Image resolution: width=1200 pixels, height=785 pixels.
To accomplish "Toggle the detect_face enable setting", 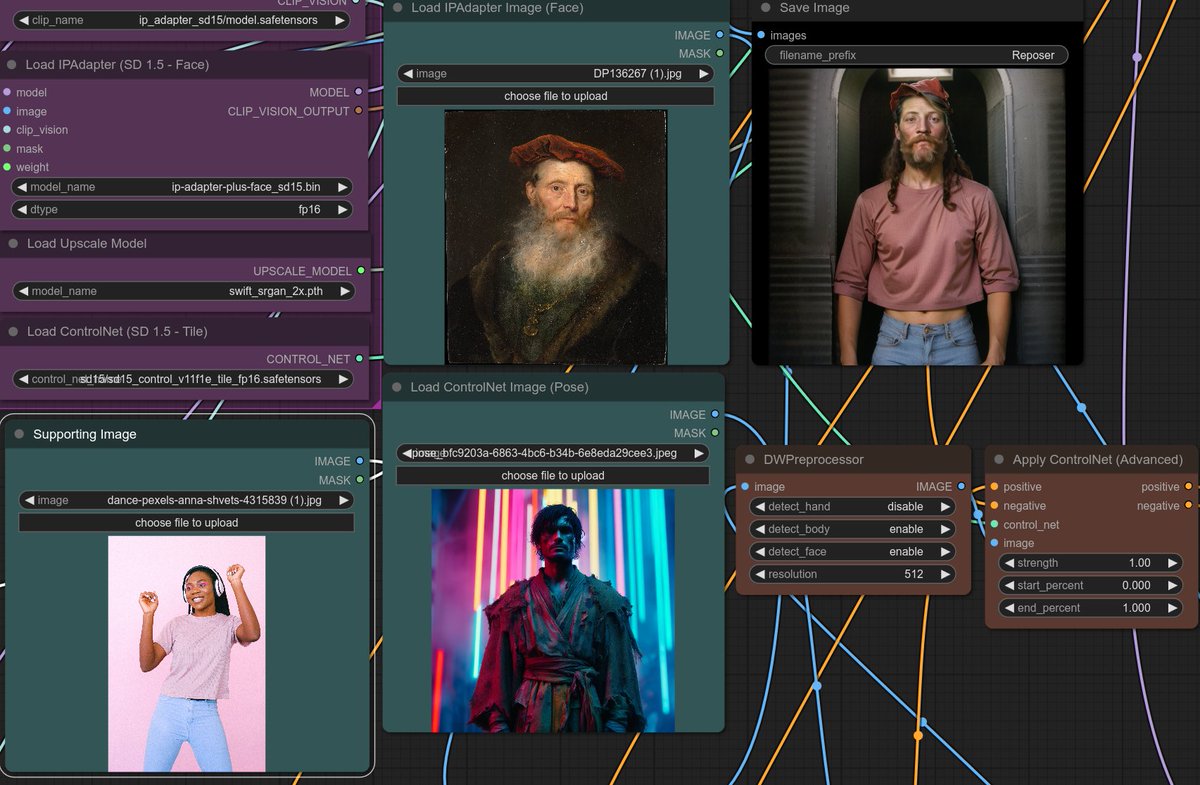I will tap(852, 552).
